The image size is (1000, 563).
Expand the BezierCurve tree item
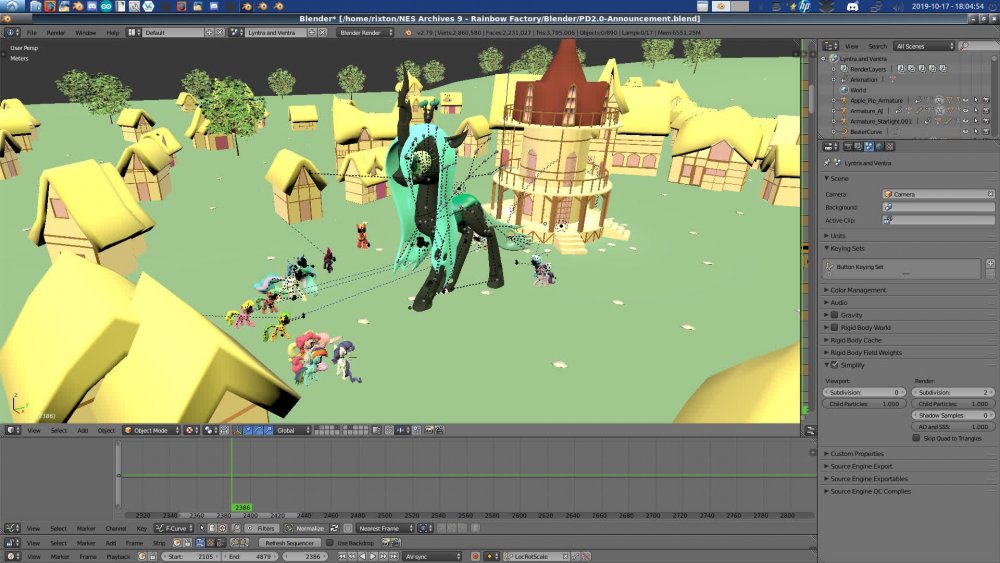pos(834,131)
